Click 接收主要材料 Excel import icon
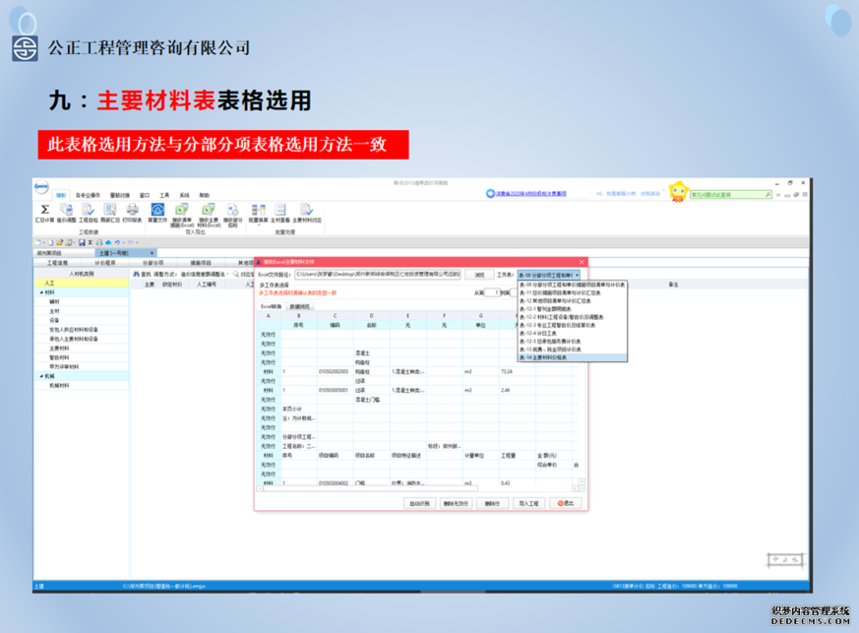The height and width of the screenshot is (633, 859). coord(209,215)
